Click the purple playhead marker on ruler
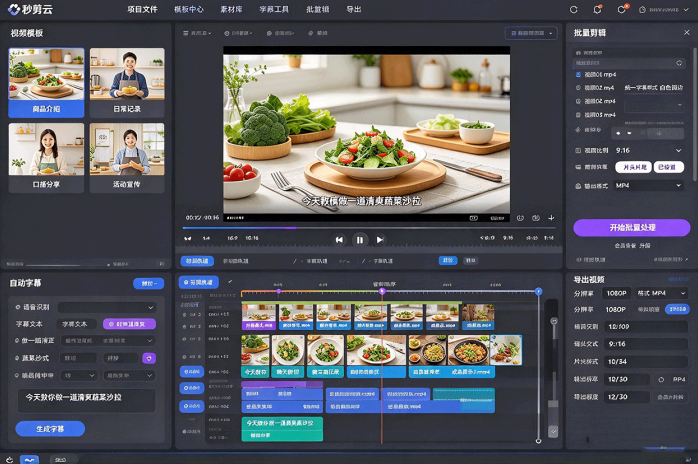 382,291
